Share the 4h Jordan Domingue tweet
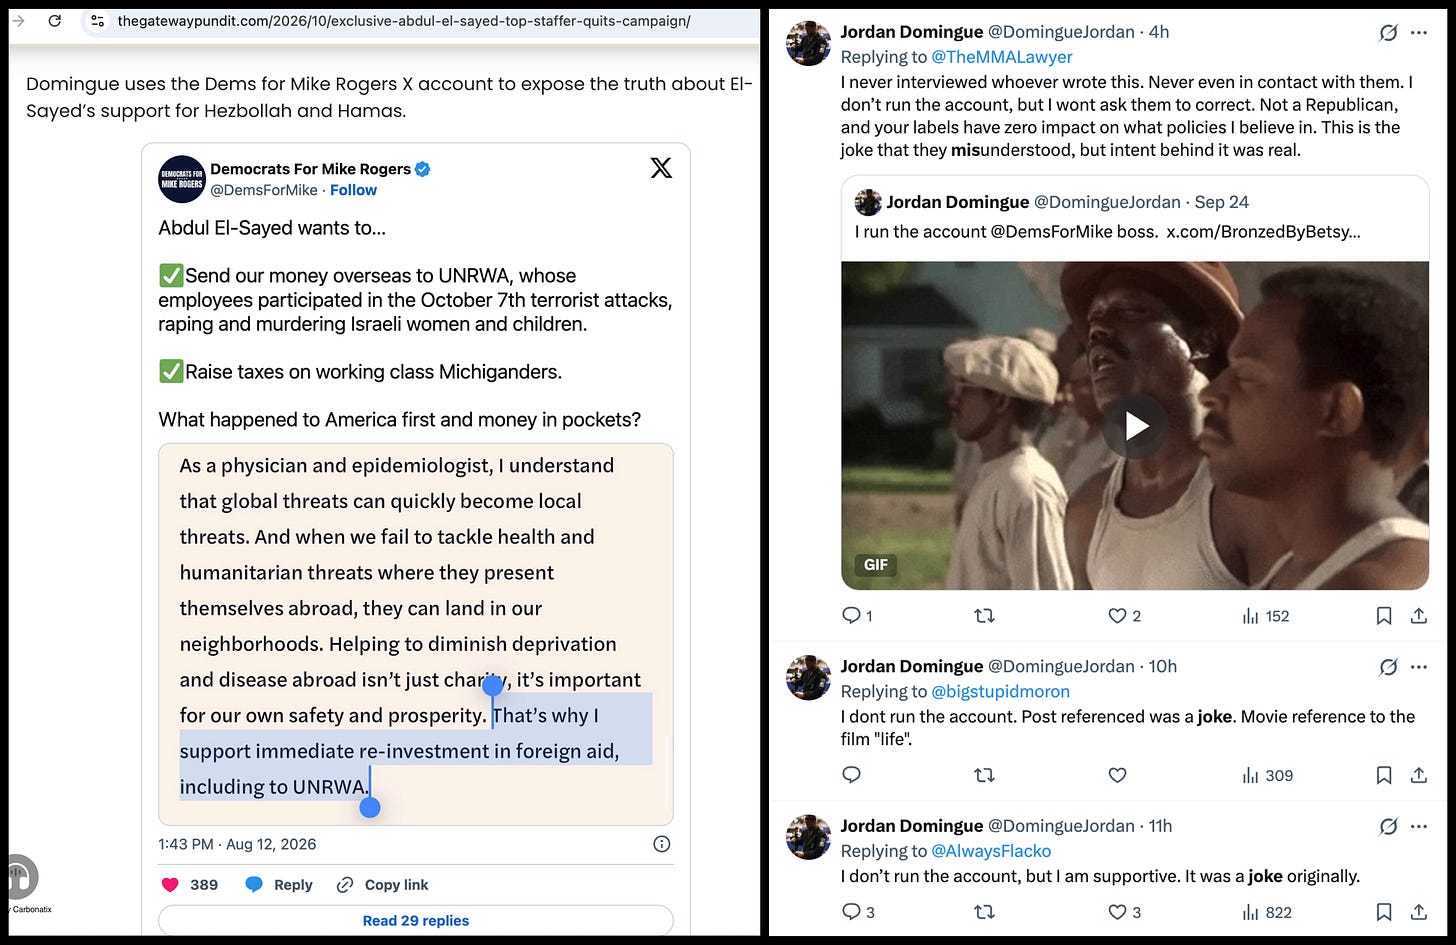1456x945 pixels. [x=1419, y=616]
